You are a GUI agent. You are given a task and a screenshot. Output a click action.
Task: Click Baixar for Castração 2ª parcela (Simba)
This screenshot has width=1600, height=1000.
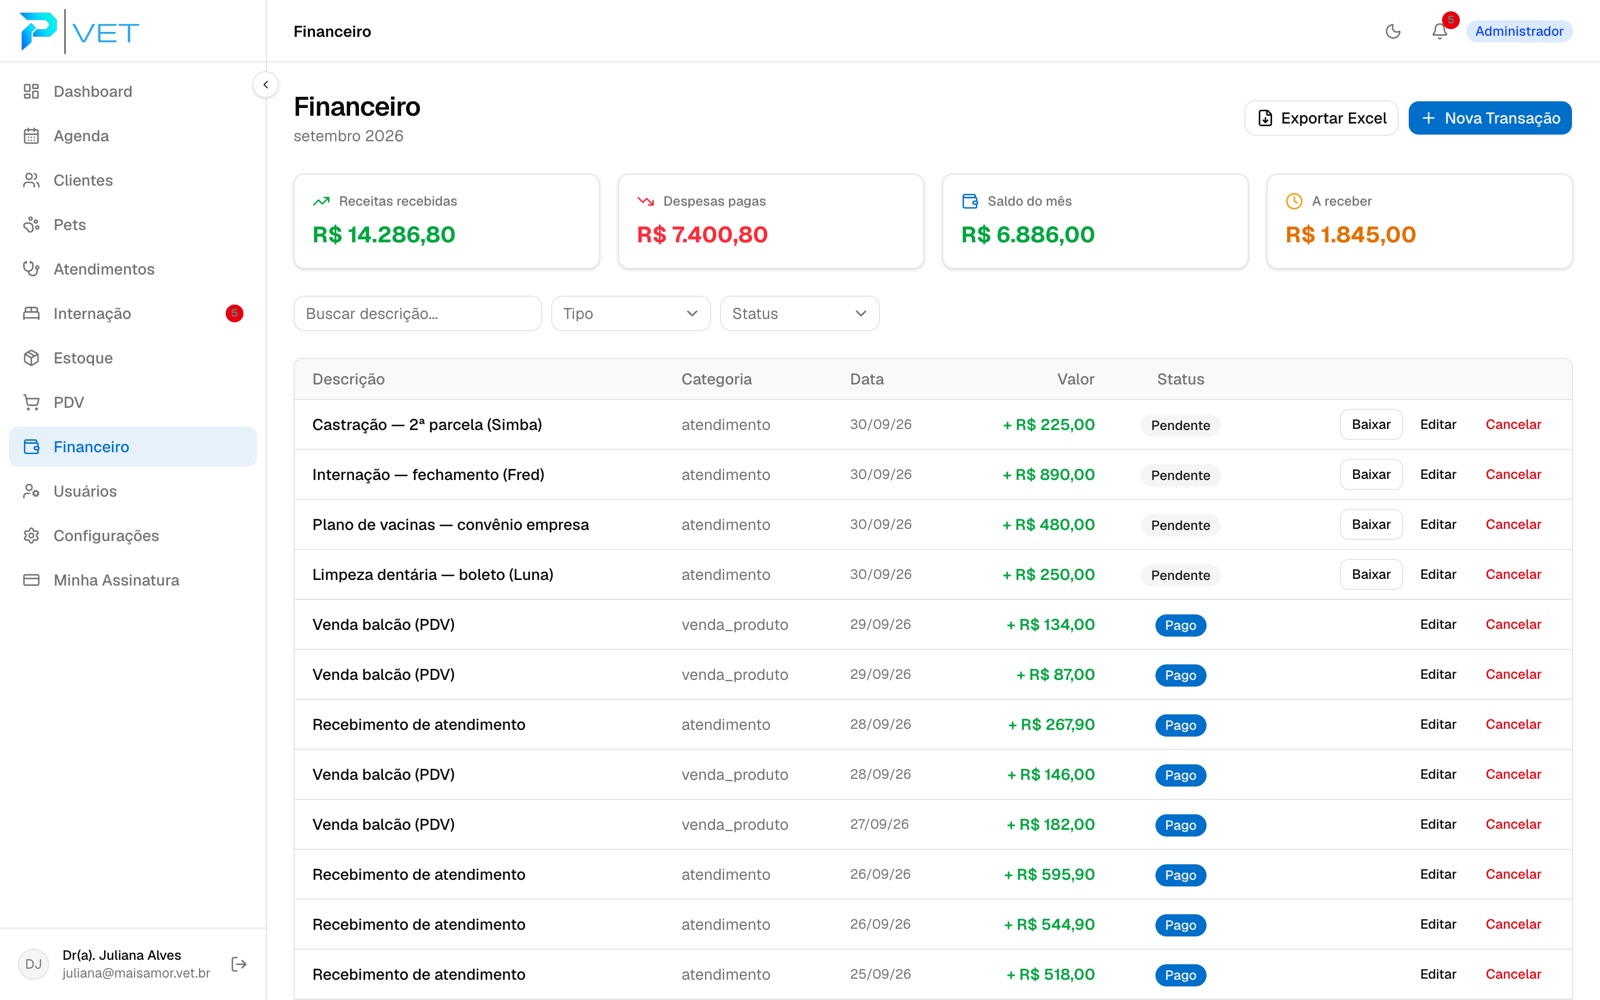[x=1371, y=424]
